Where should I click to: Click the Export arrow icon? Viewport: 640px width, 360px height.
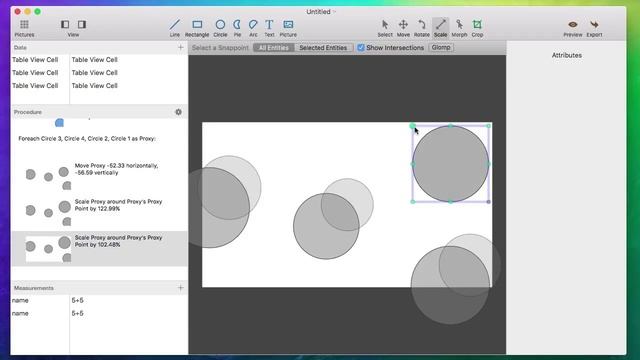point(594,24)
